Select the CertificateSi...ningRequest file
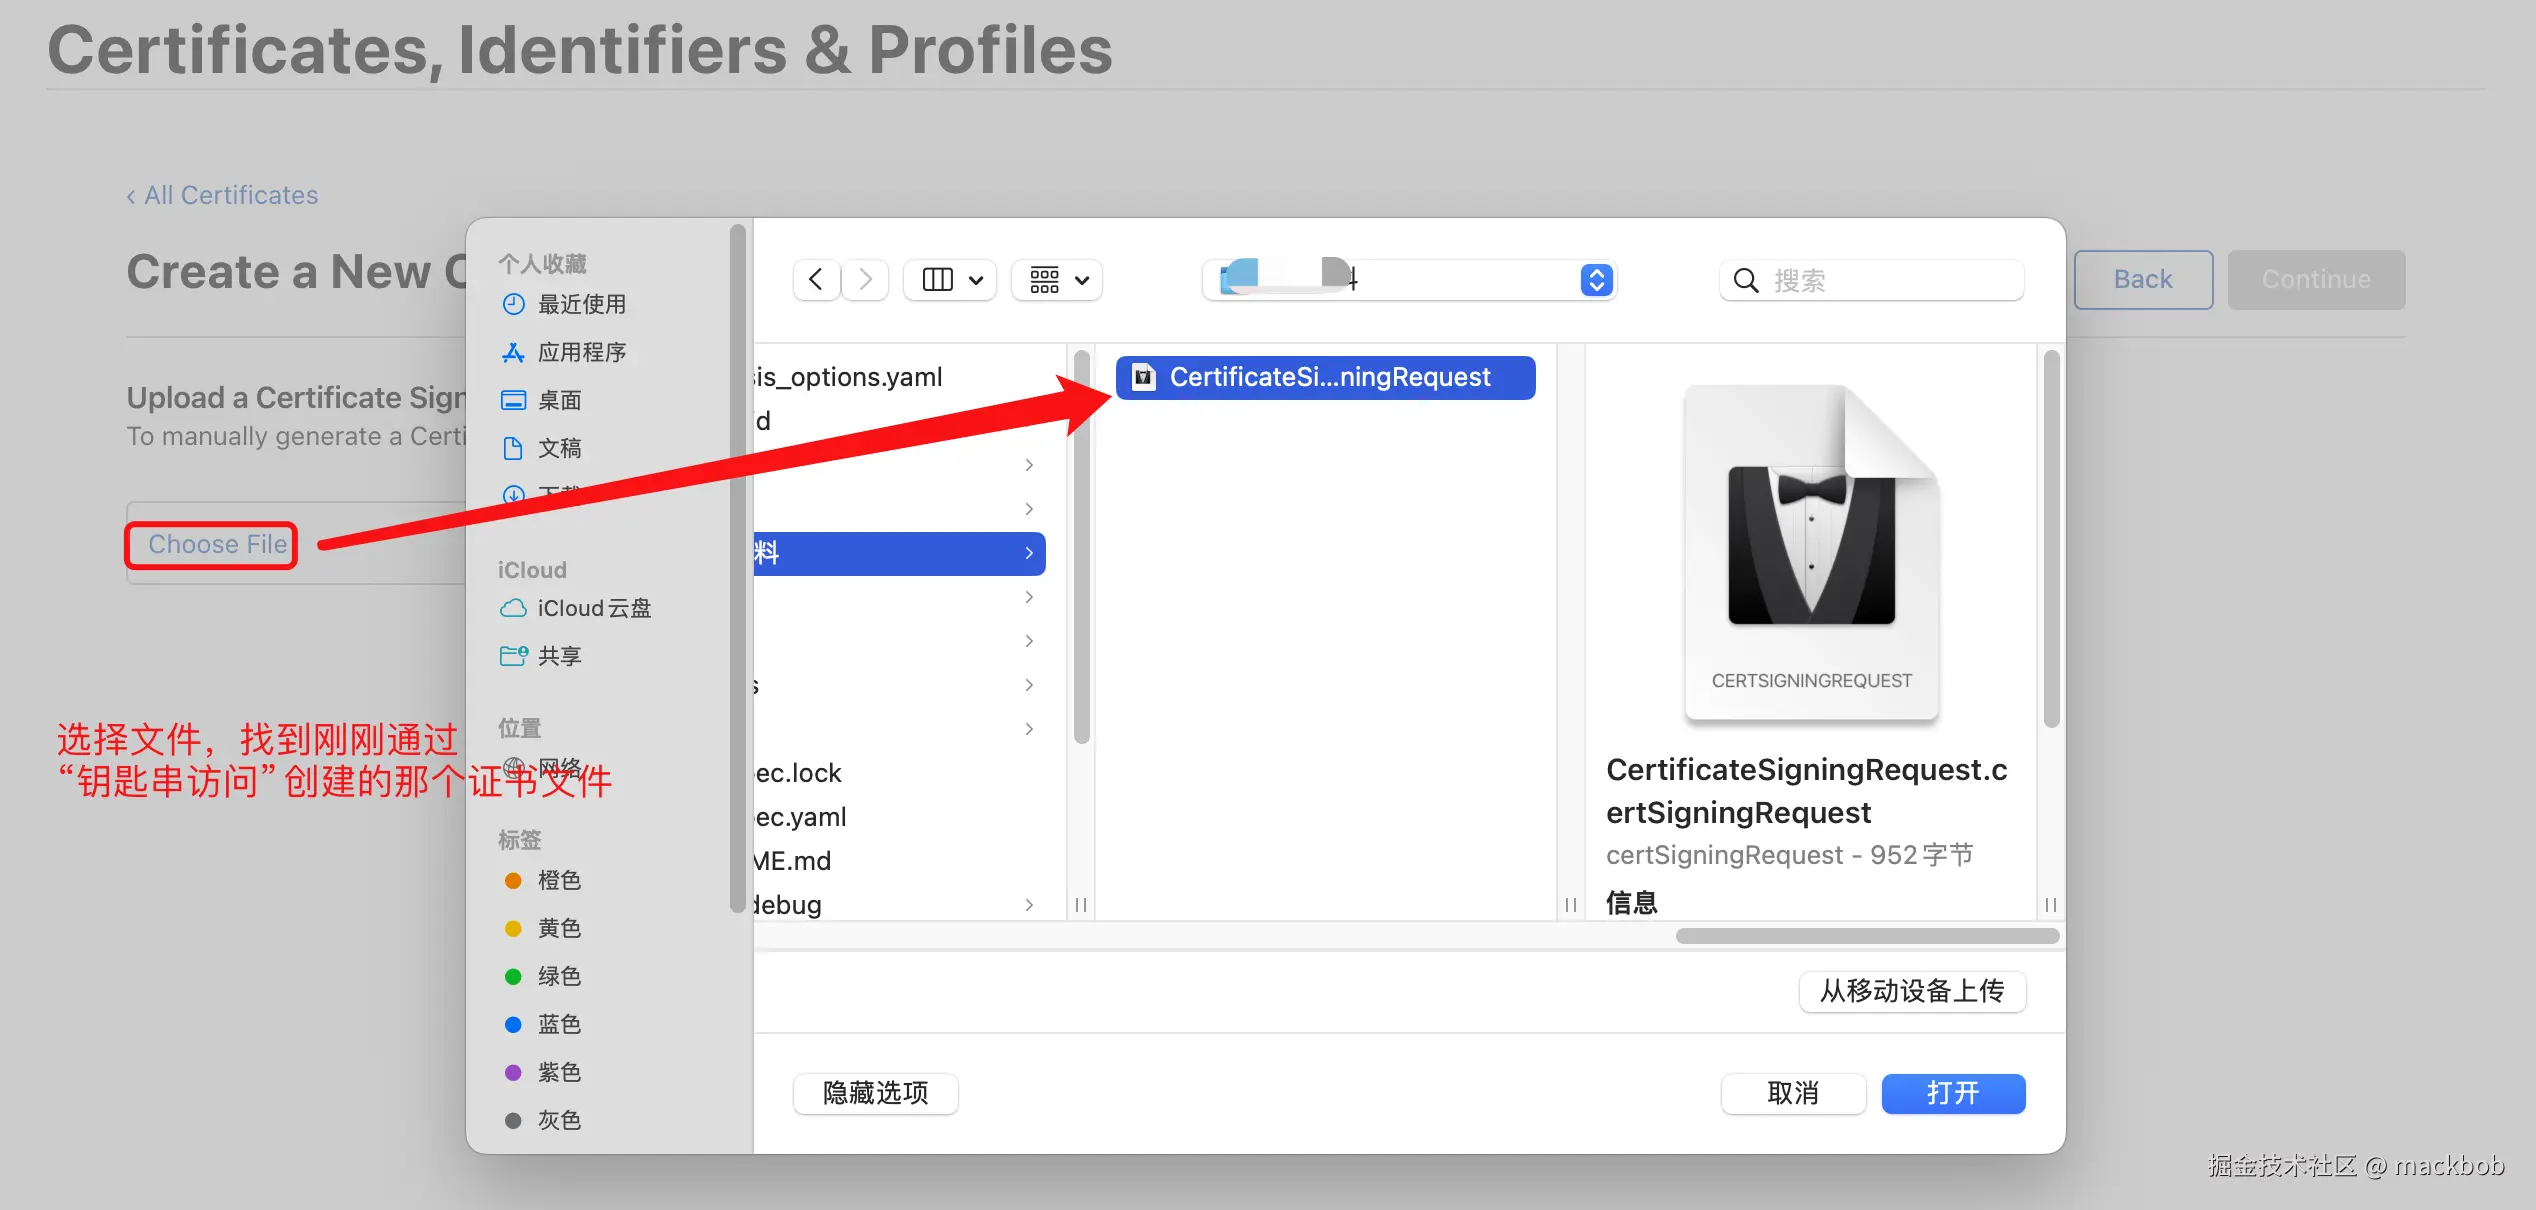The image size is (2536, 1210). [1325, 377]
